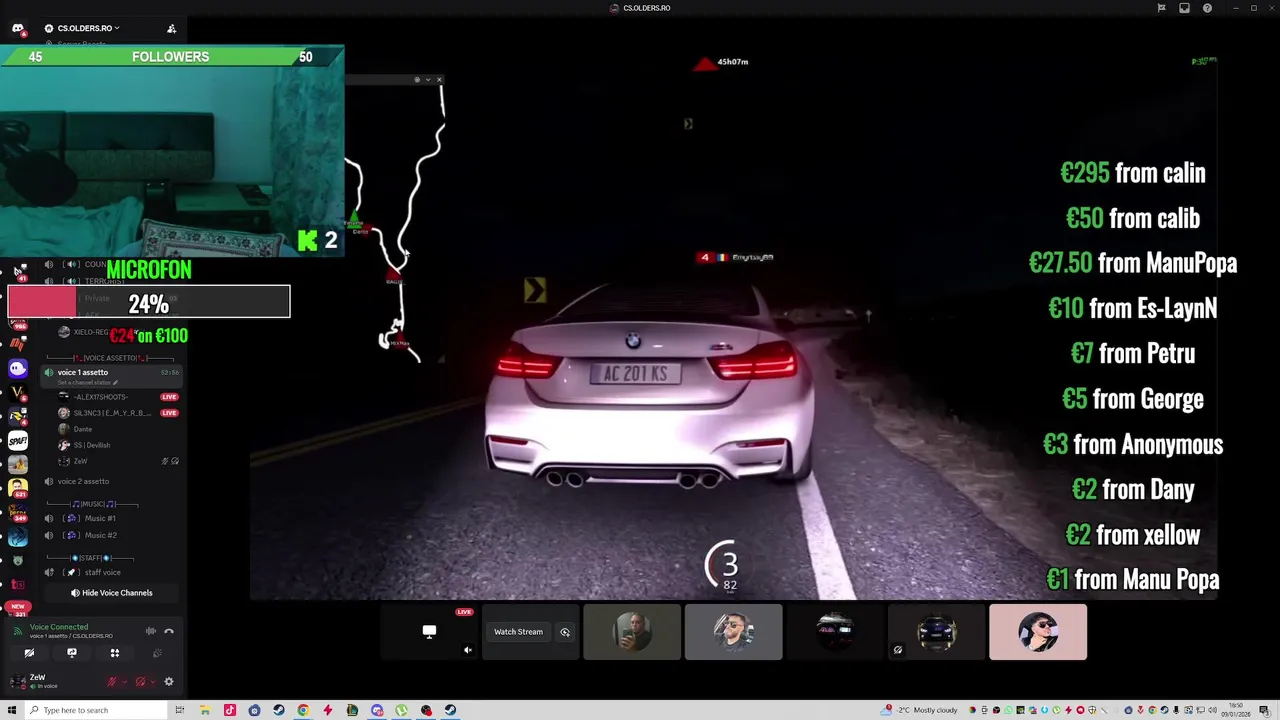Open Task View on the taskbar
1280x720 pixels.
pyautogui.click(x=180, y=710)
